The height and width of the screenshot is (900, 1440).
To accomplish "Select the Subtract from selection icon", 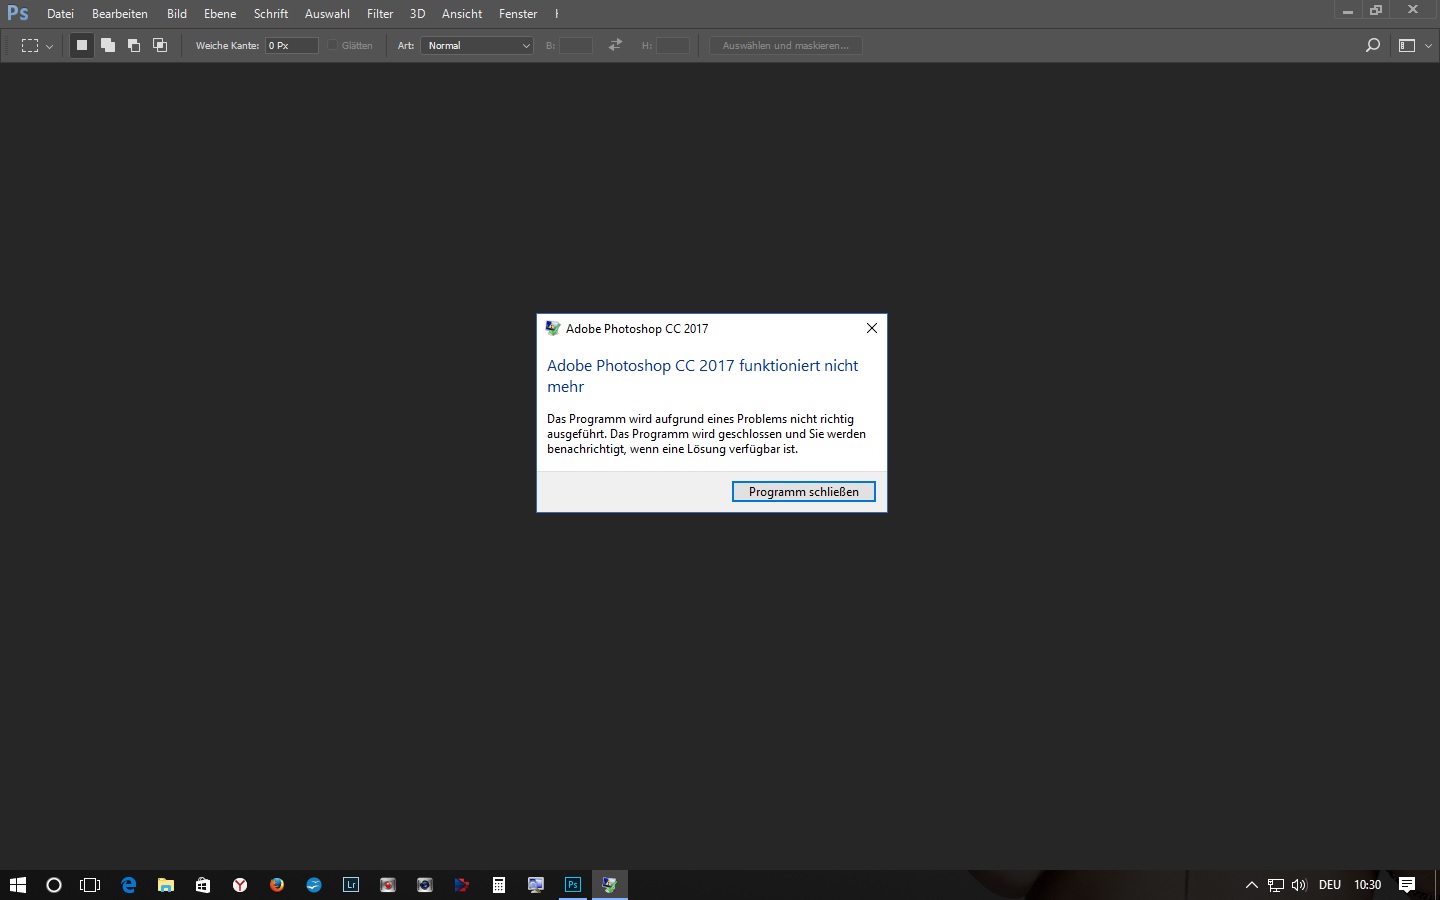I will click(x=134, y=45).
